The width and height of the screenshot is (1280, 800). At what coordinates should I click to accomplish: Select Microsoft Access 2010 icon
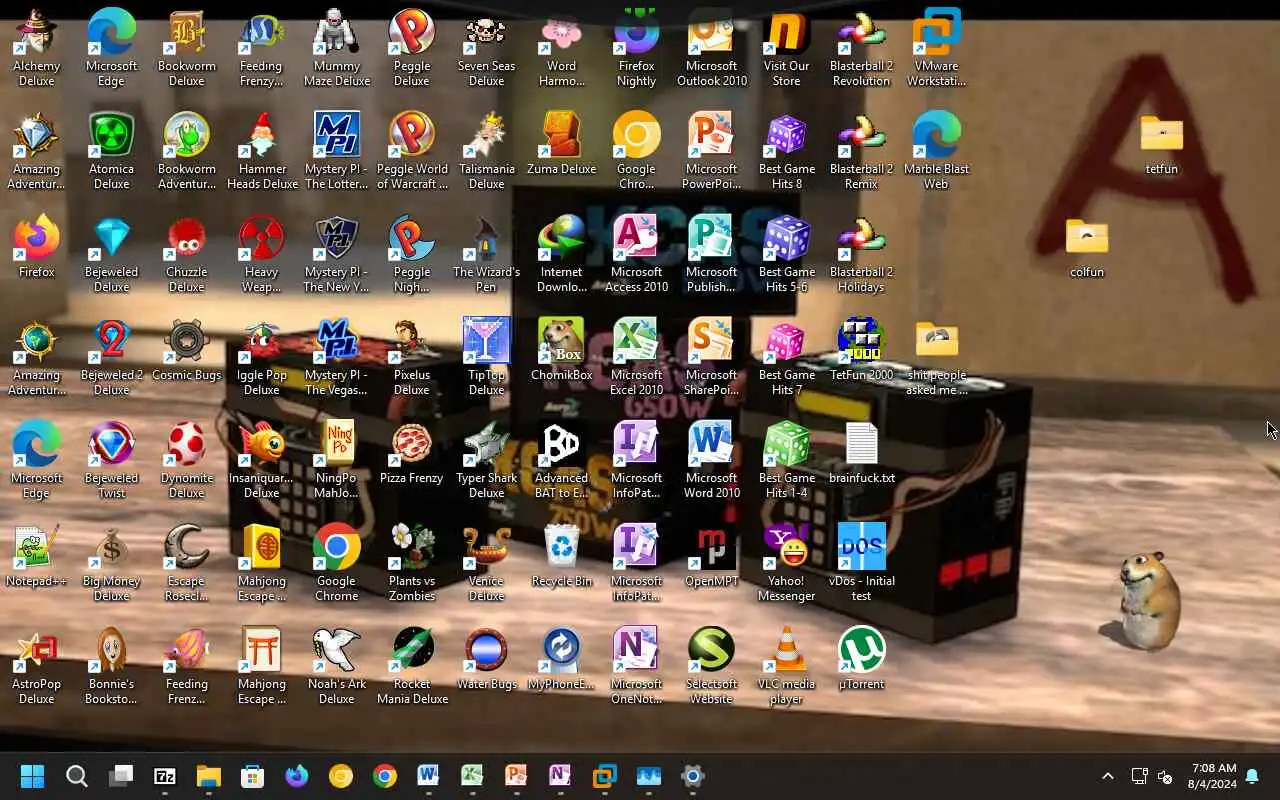636,254
